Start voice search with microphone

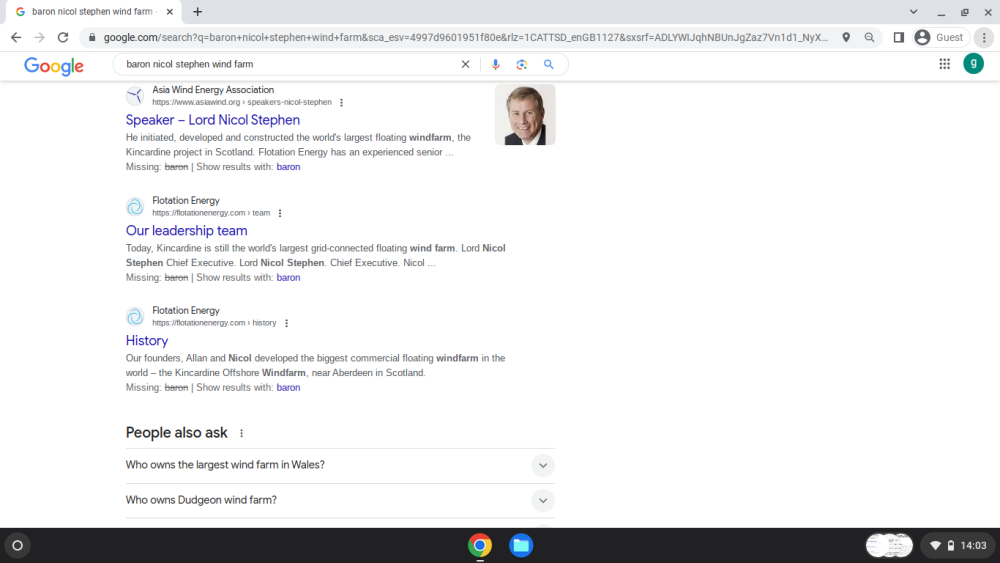tap(496, 64)
